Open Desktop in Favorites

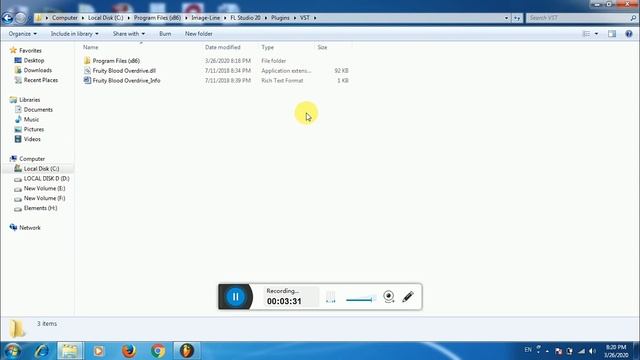pos(33,60)
